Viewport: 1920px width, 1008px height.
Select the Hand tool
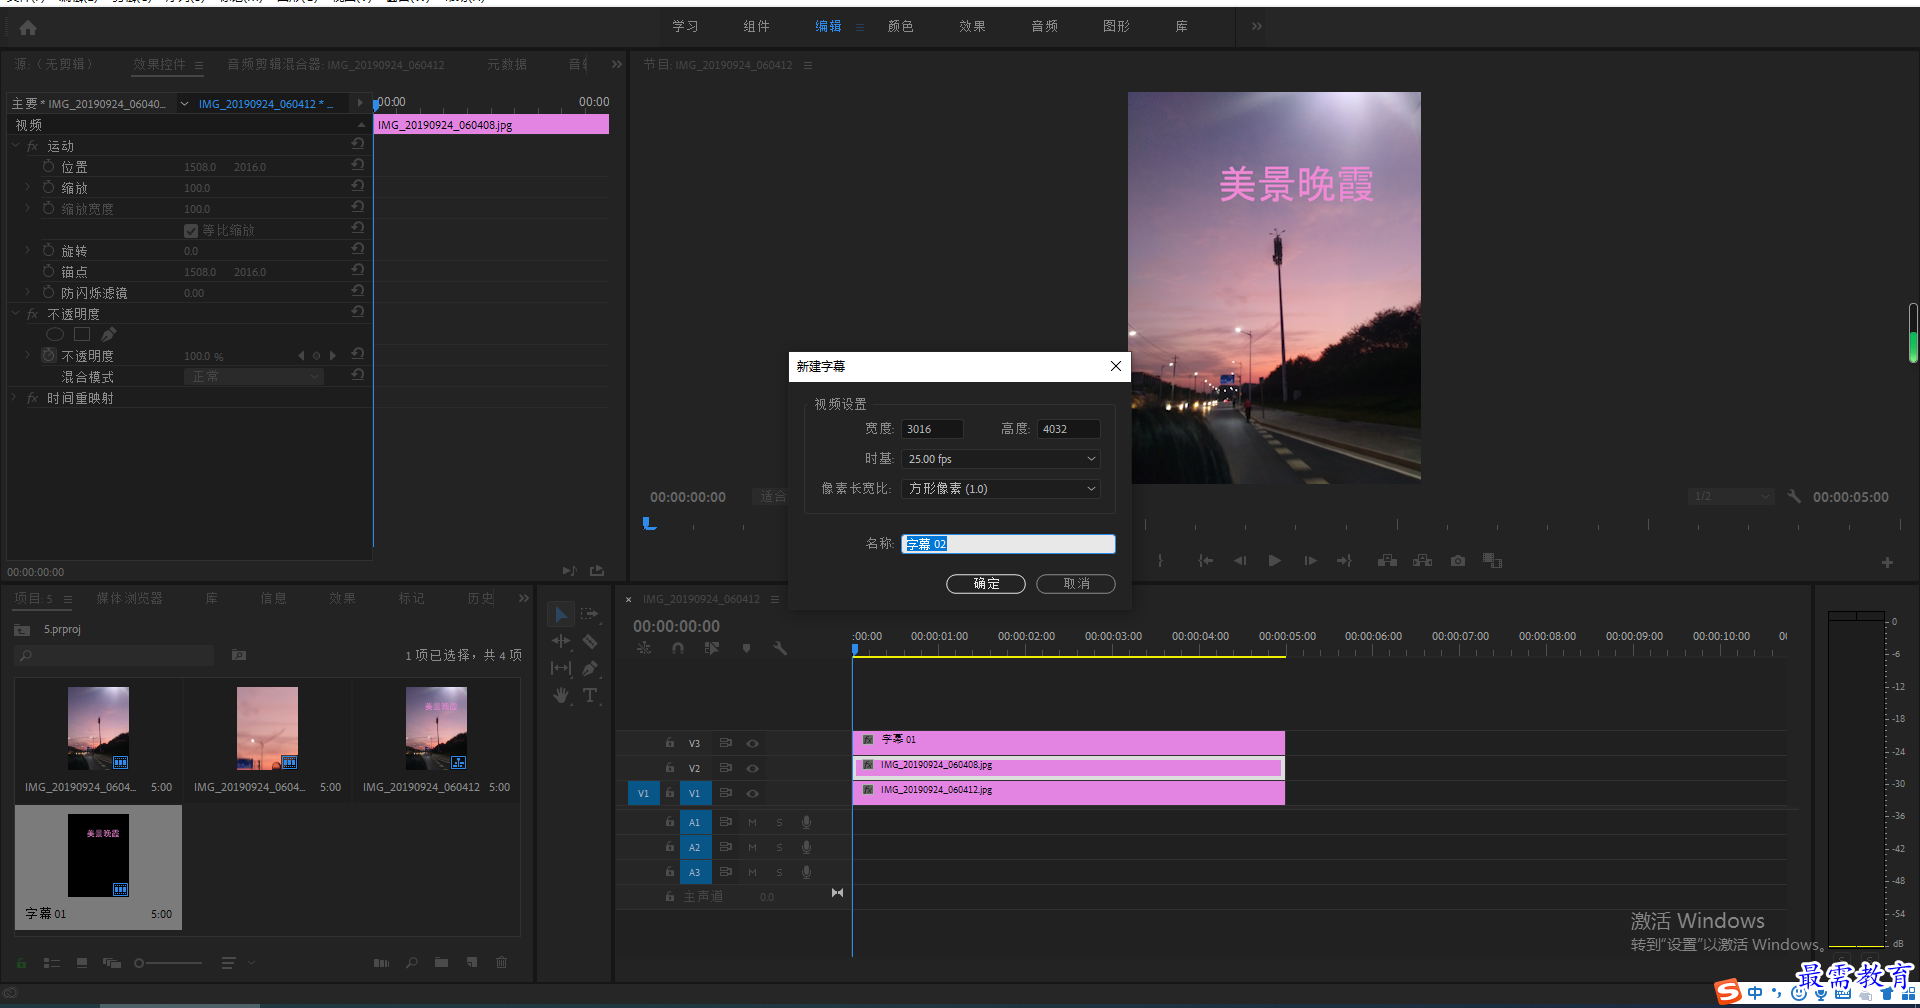pyautogui.click(x=561, y=695)
